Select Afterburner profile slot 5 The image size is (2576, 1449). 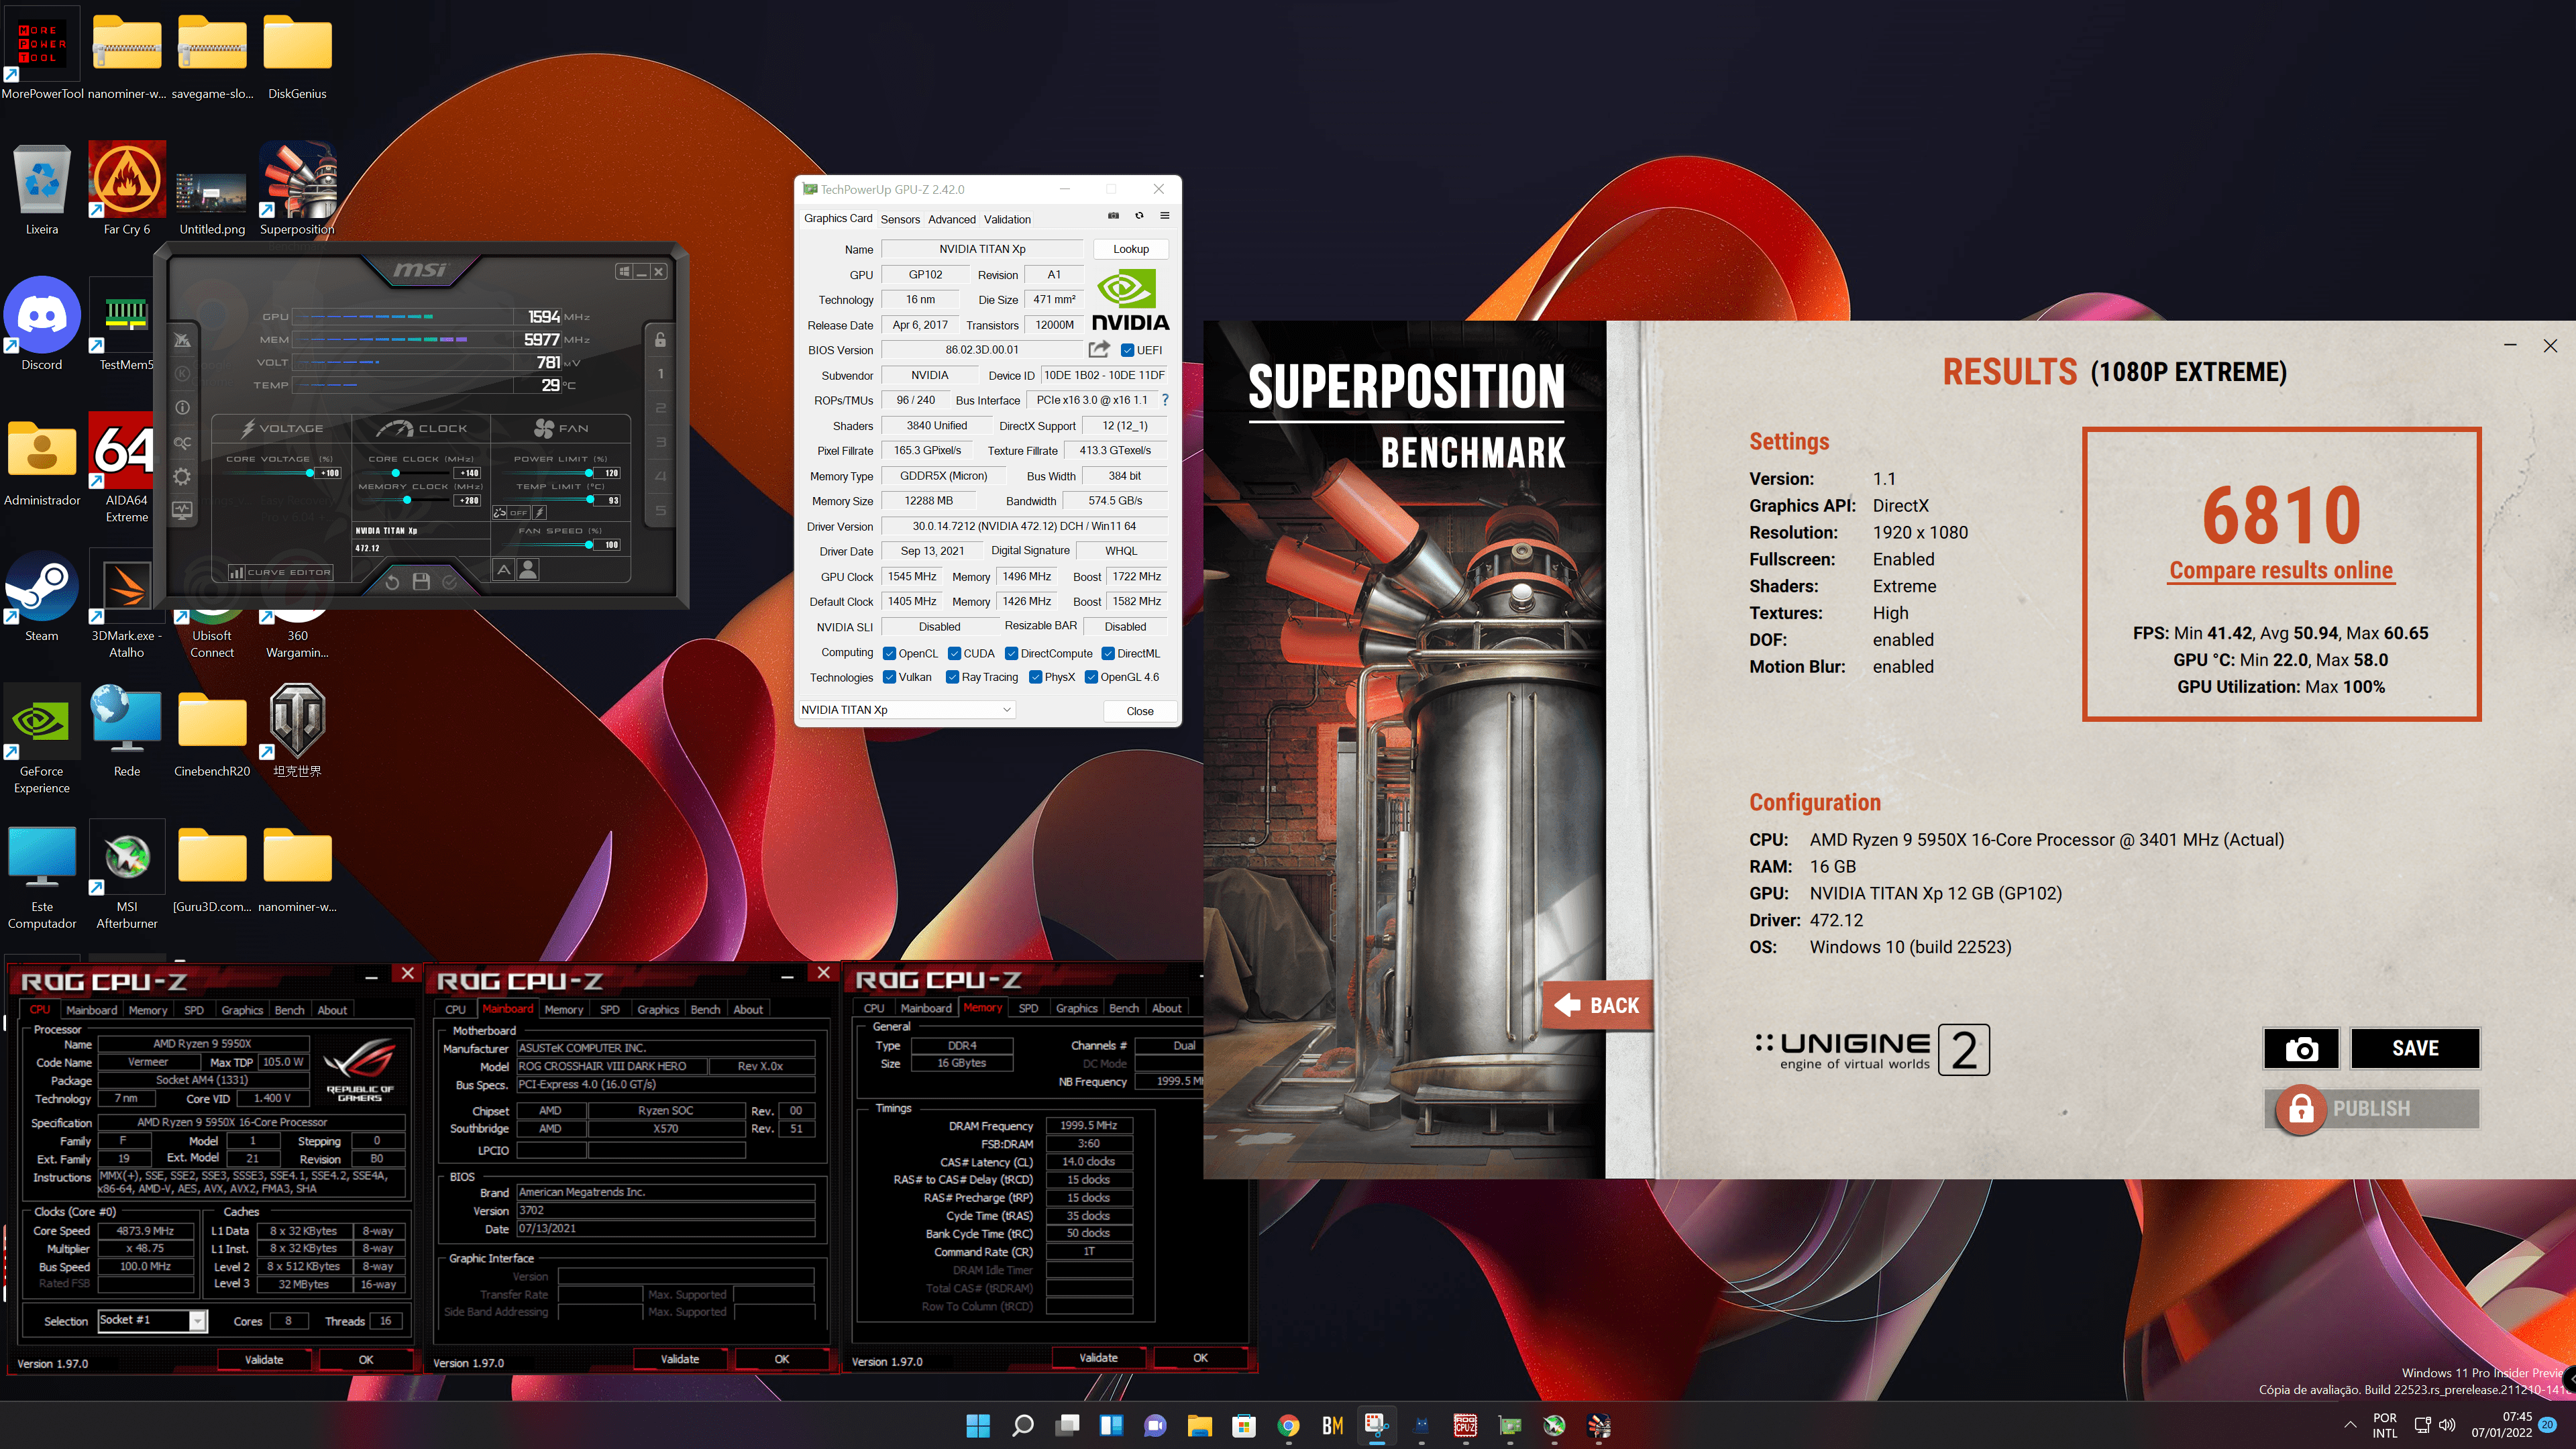tap(660, 510)
